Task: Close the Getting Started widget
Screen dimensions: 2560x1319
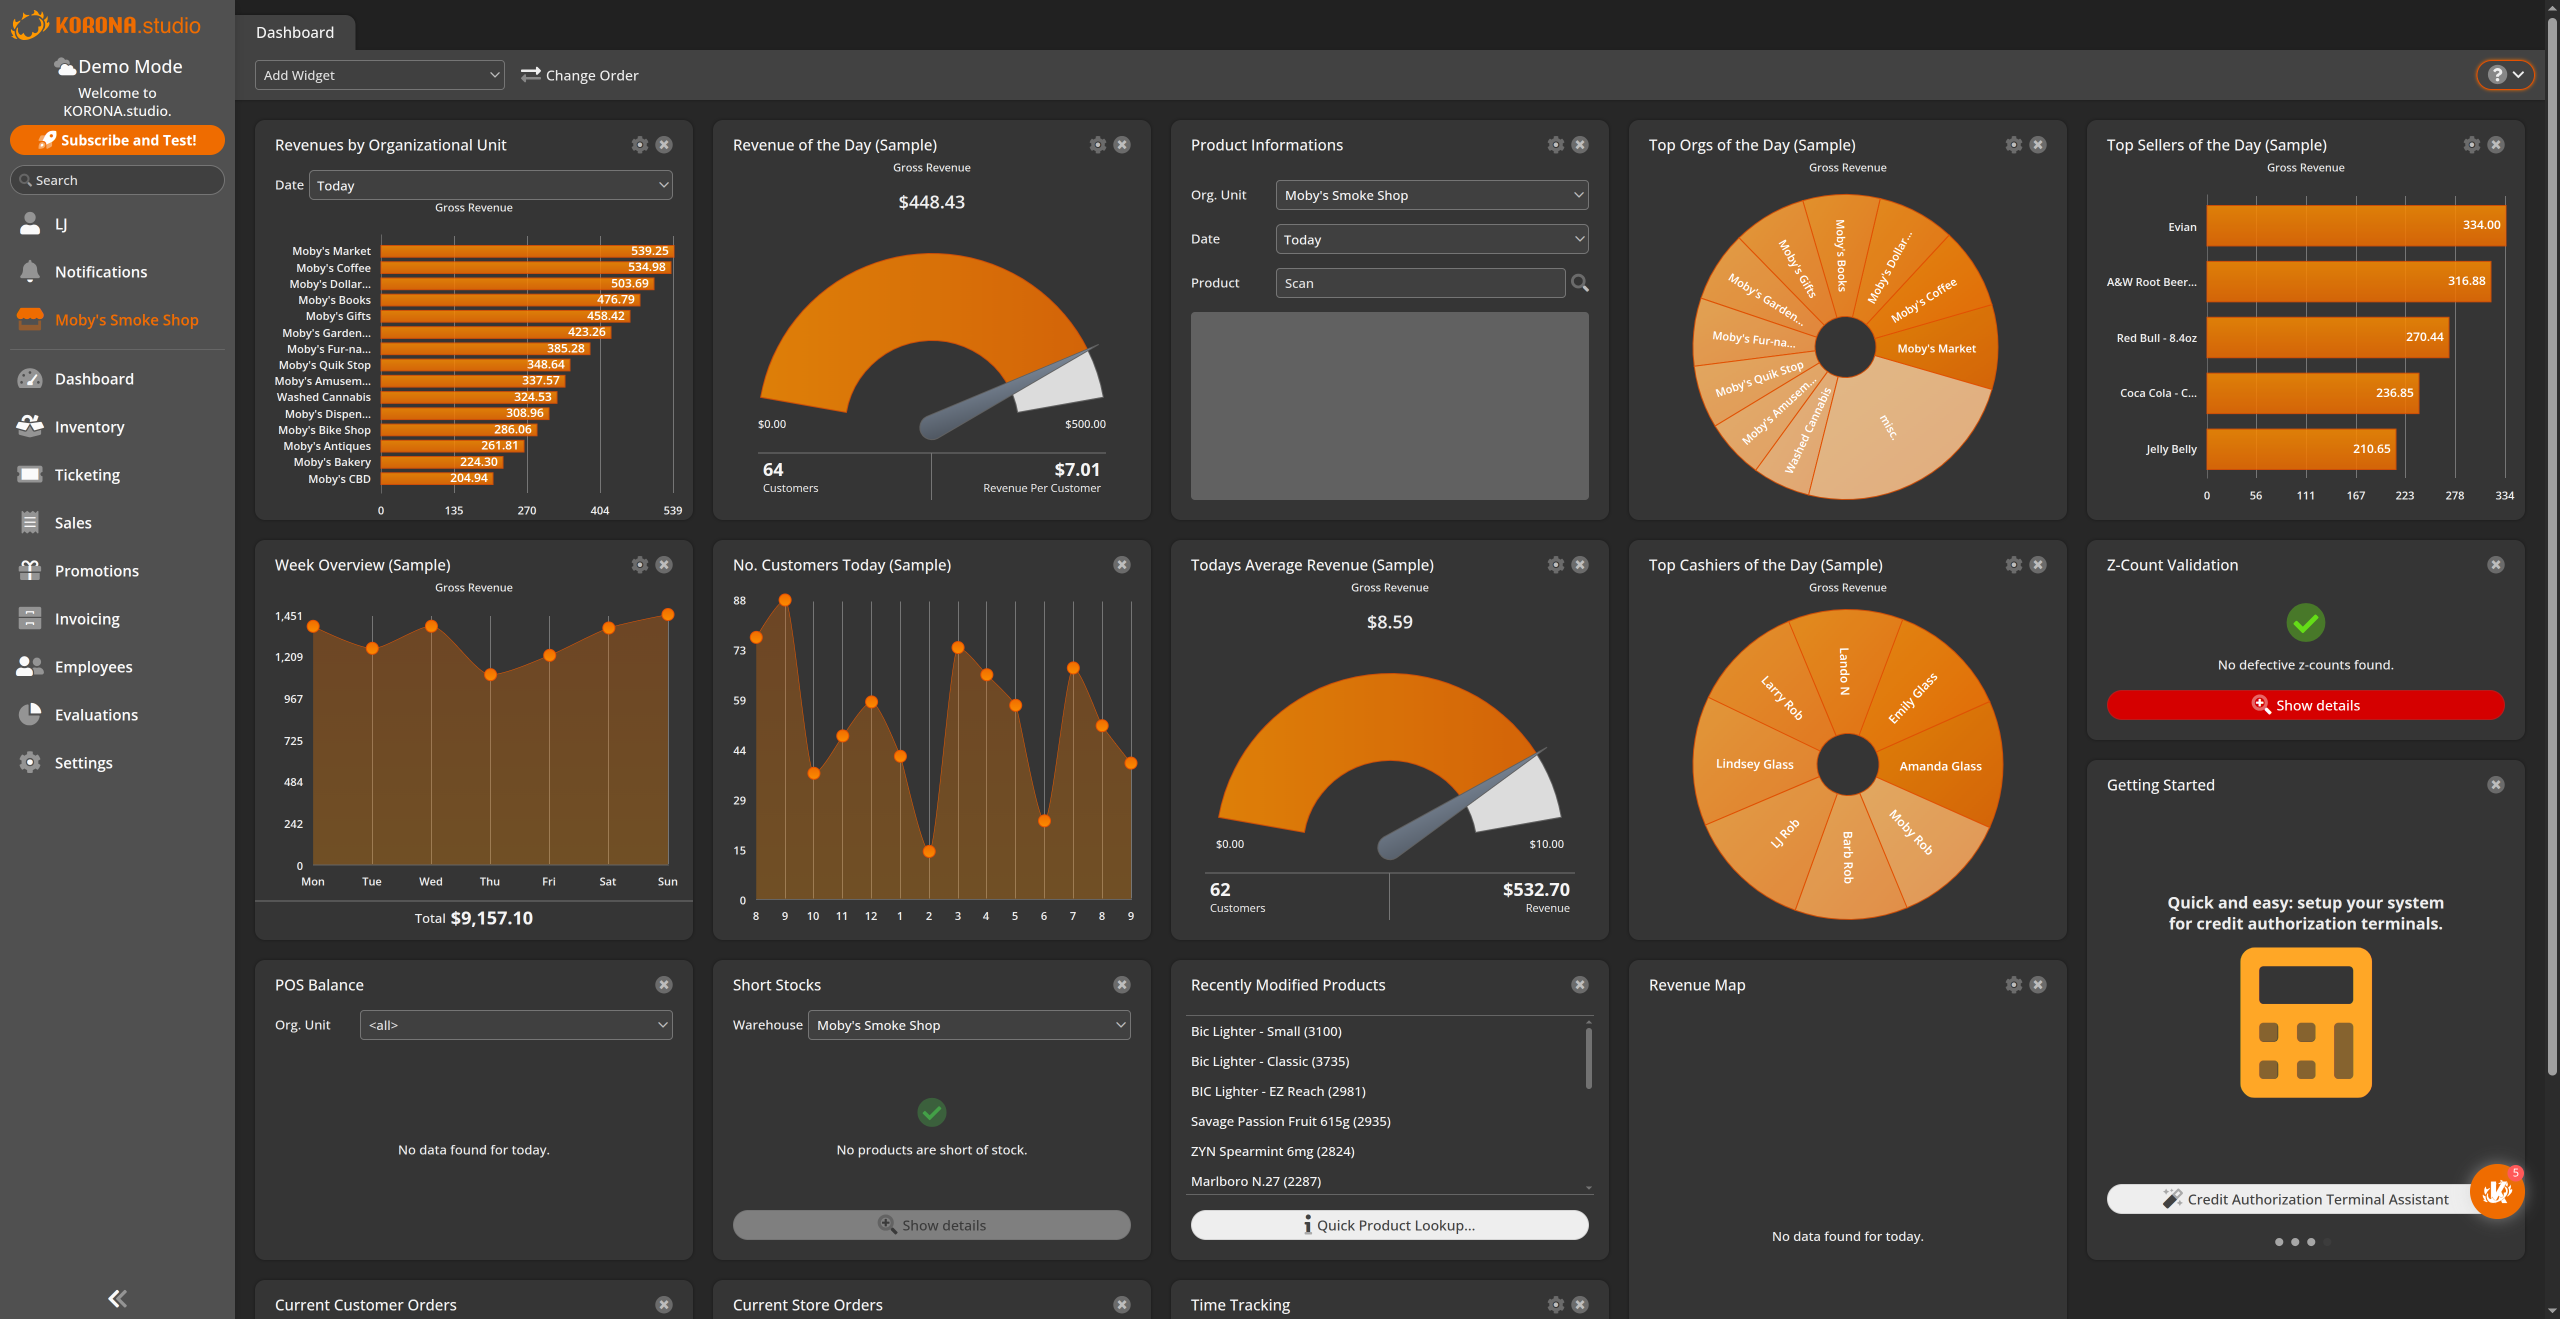Action: tap(2496, 785)
